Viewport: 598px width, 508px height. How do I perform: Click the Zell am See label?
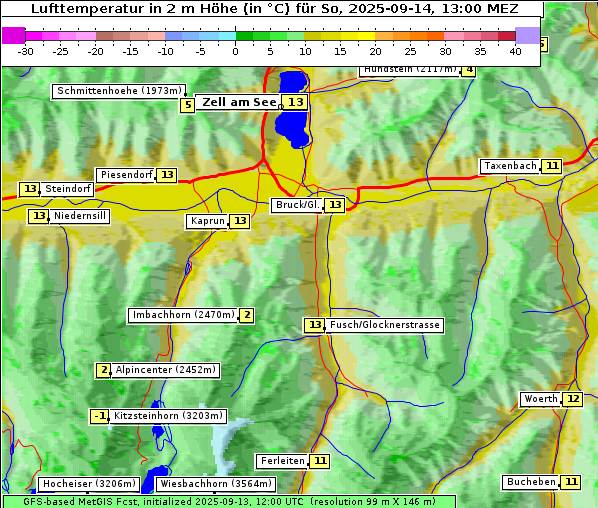[237, 102]
